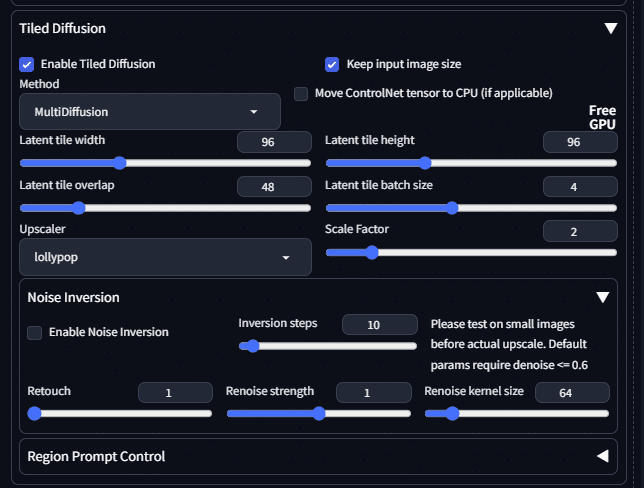This screenshot has height=488, width=644.
Task: Expand the Region Prompt Control section arrow
Action: tap(603, 456)
